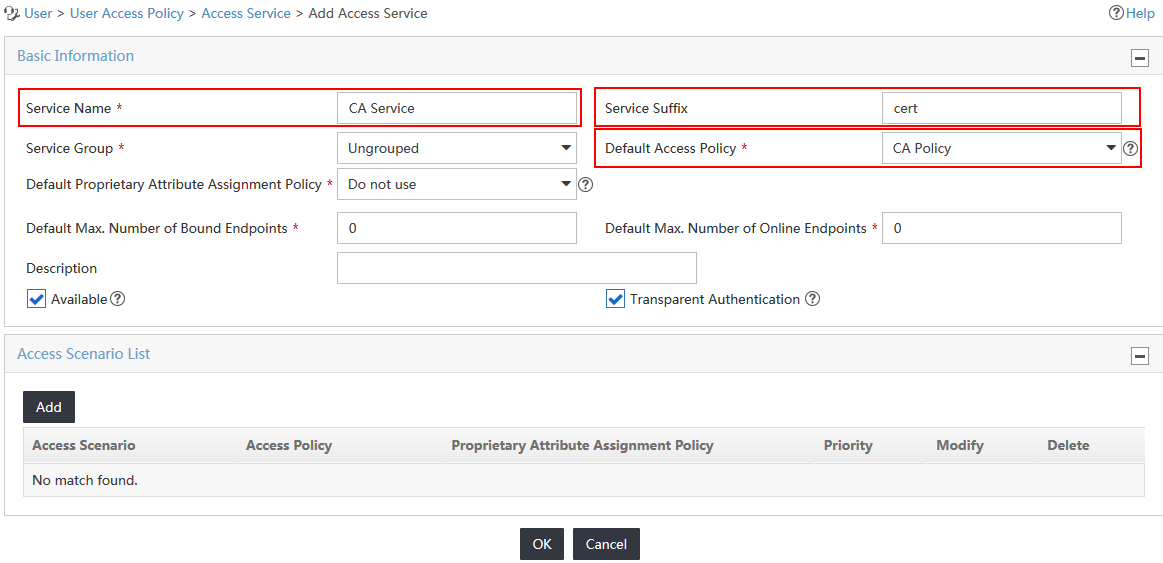Collapse the Basic Information panel

click(x=1139, y=58)
